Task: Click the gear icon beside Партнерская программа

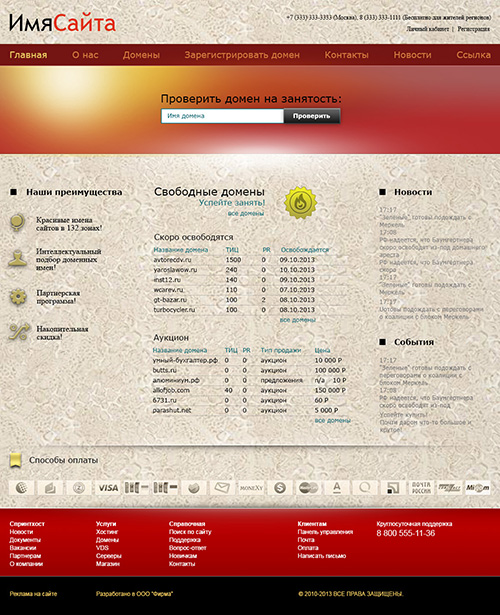Action: 18,297
